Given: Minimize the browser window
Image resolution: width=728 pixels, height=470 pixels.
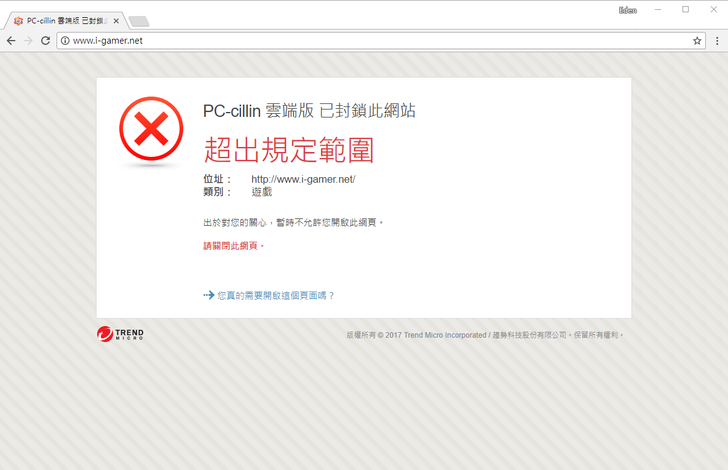Looking at the screenshot, I should [658, 10].
